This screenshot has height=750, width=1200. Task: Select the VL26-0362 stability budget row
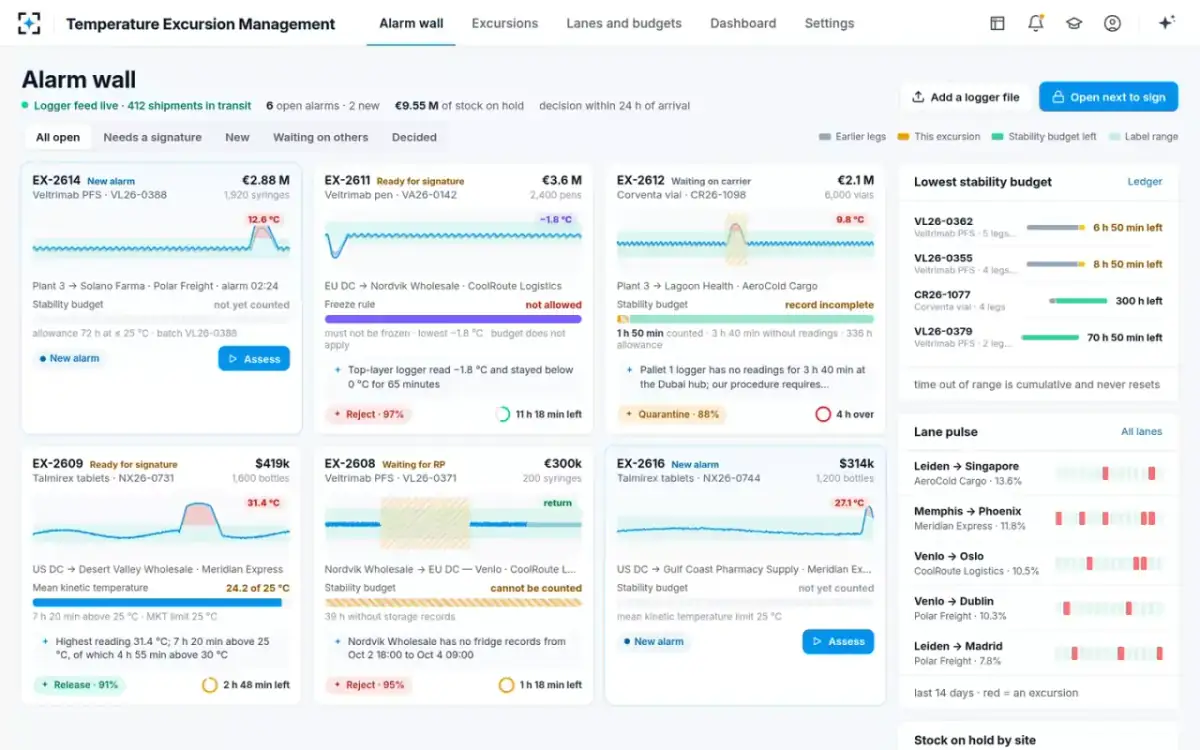pyautogui.click(x=1038, y=227)
